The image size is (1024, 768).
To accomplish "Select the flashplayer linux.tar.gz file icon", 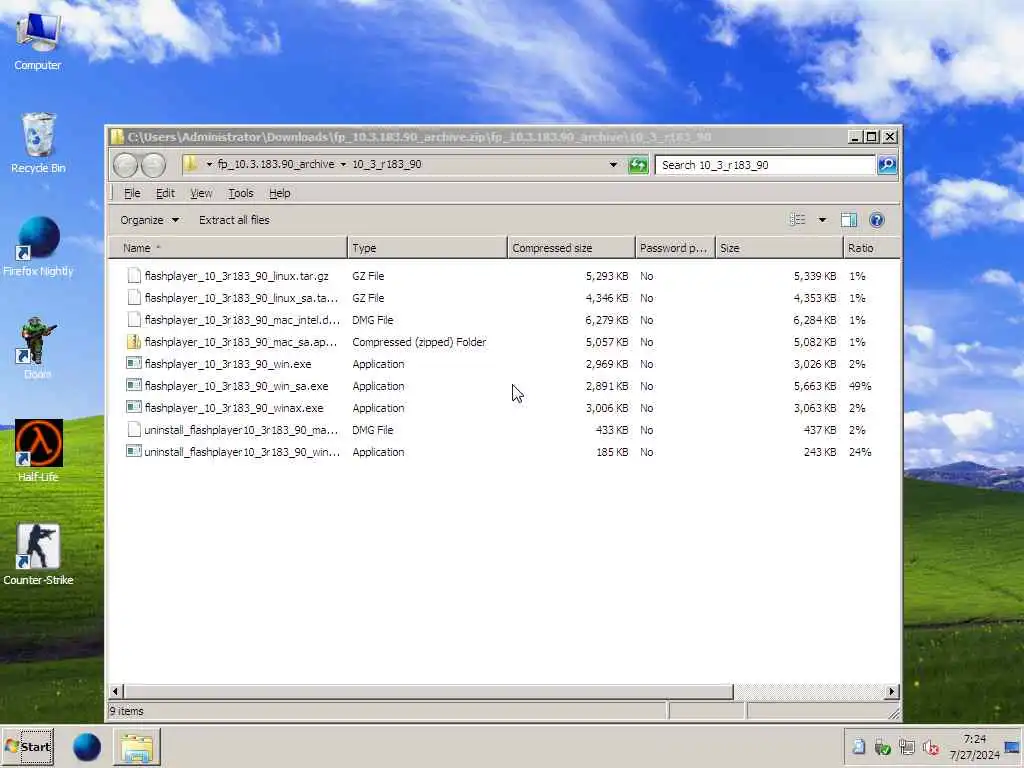I will point(134,276).
